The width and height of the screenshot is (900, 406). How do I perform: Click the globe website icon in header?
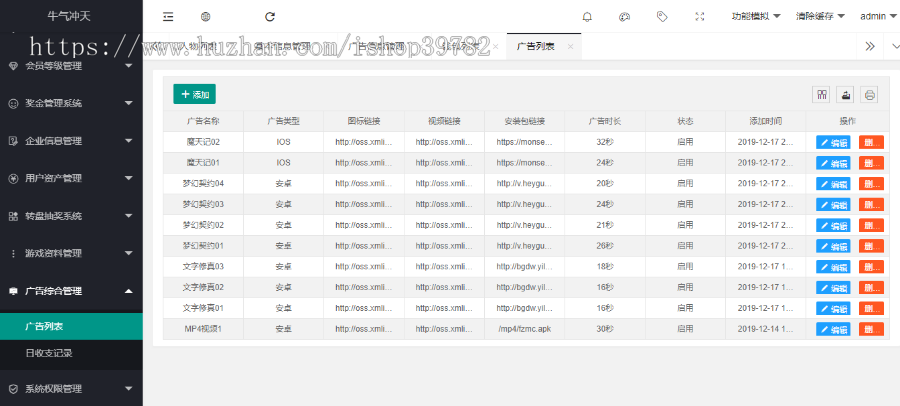point(205,16)
